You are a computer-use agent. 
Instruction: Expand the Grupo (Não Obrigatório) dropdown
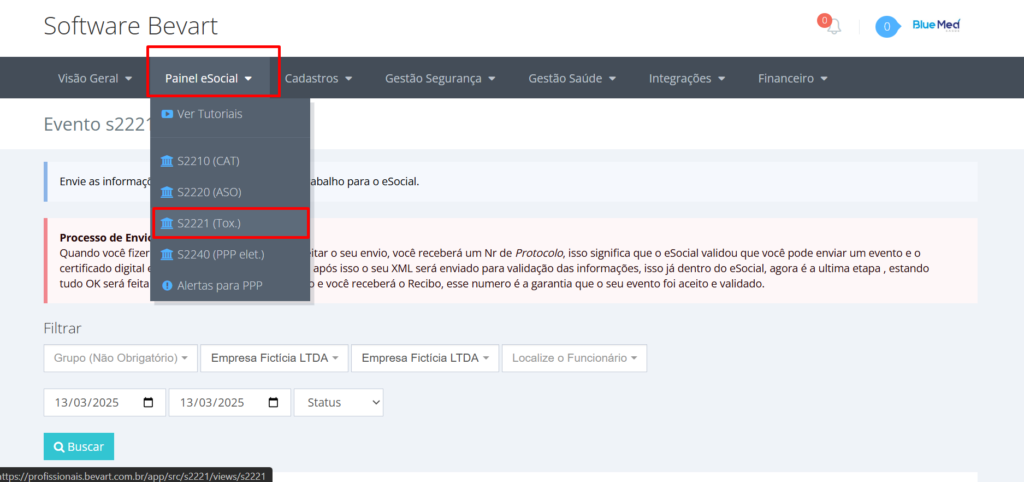point(121,358)
